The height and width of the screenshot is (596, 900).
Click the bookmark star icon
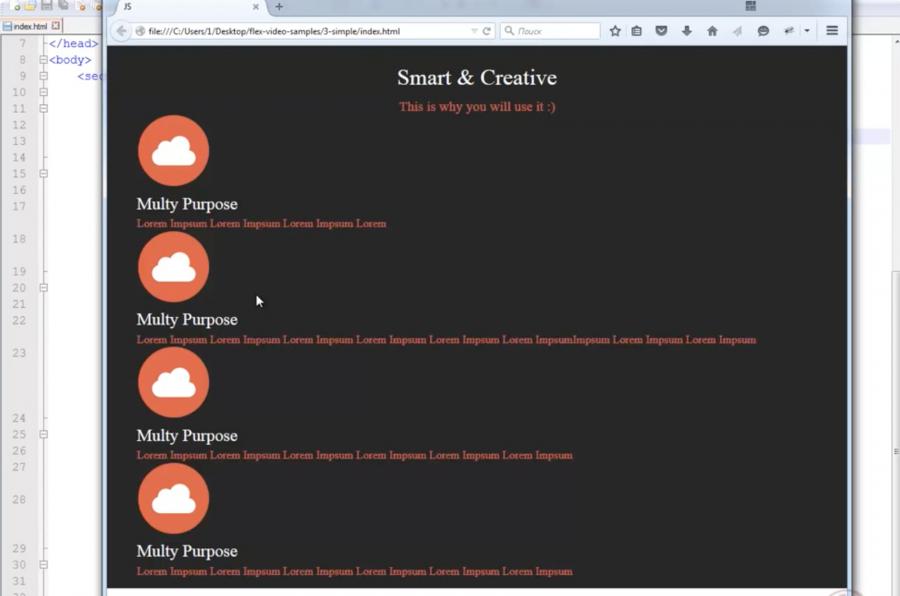[x=615, y=31]
